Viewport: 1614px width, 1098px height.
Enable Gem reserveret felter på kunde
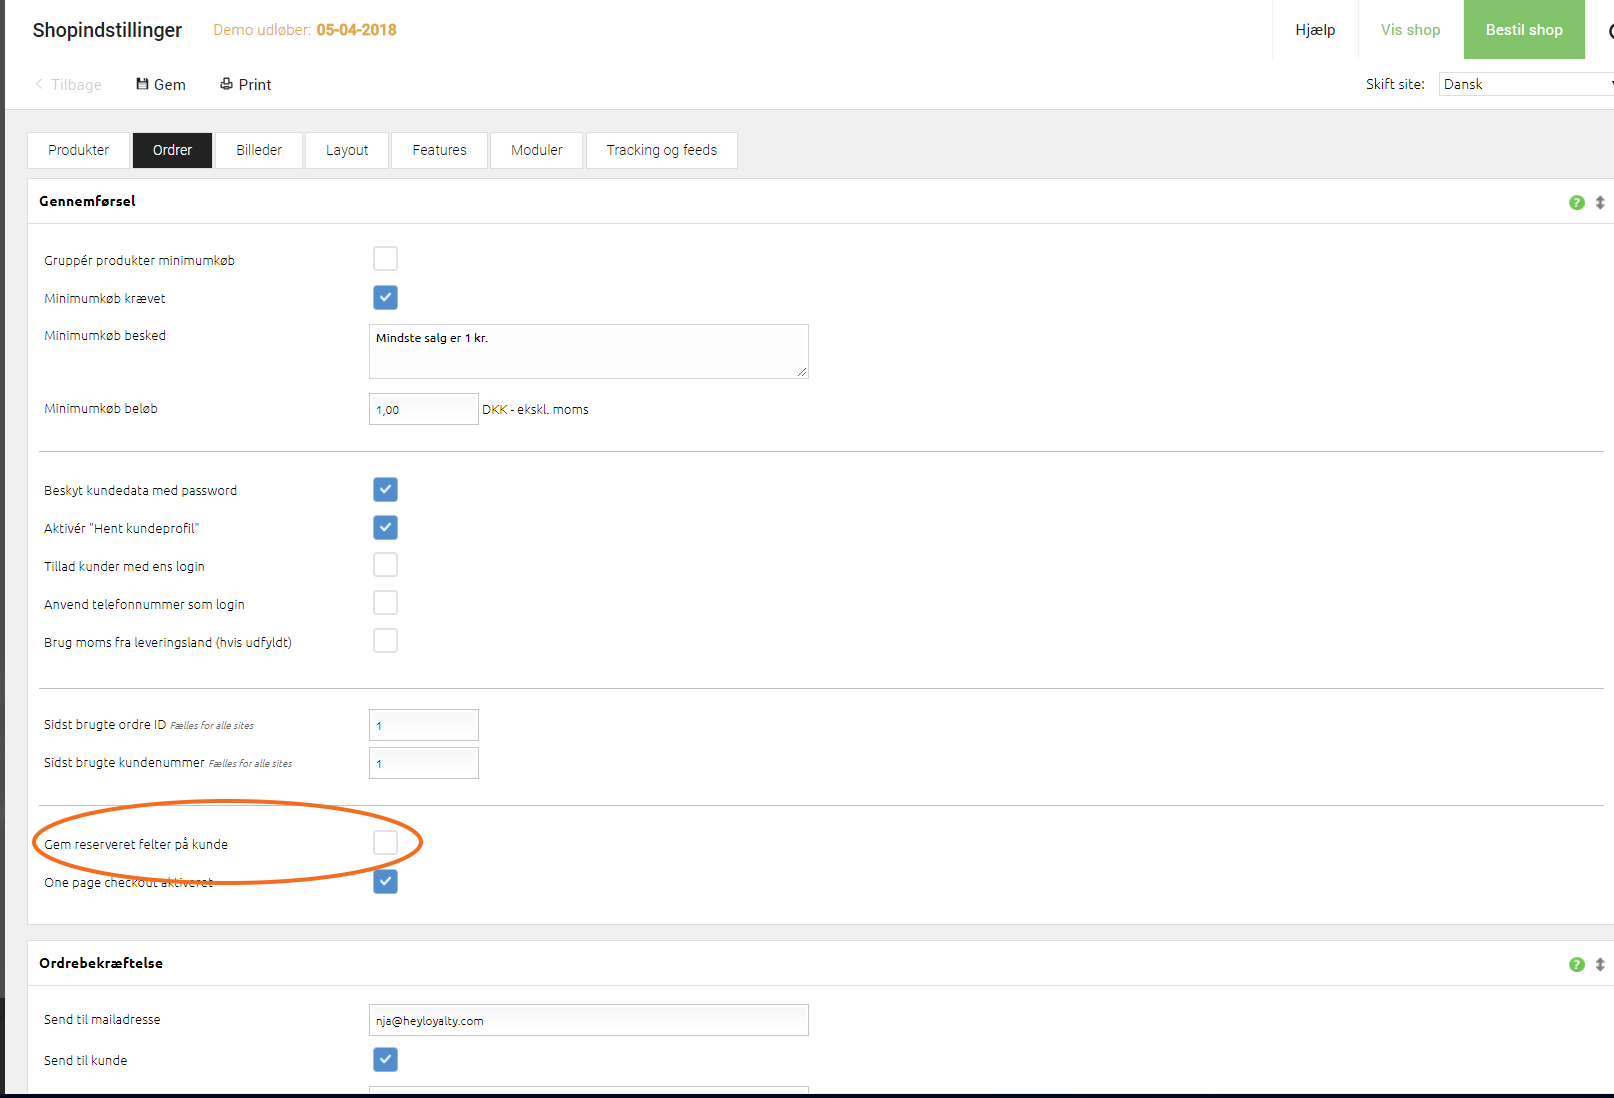[x=385, y=843]
